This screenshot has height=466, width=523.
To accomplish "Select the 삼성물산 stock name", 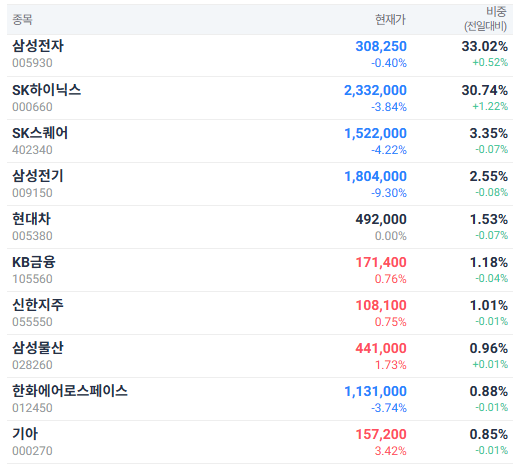I will click(38, 348).
